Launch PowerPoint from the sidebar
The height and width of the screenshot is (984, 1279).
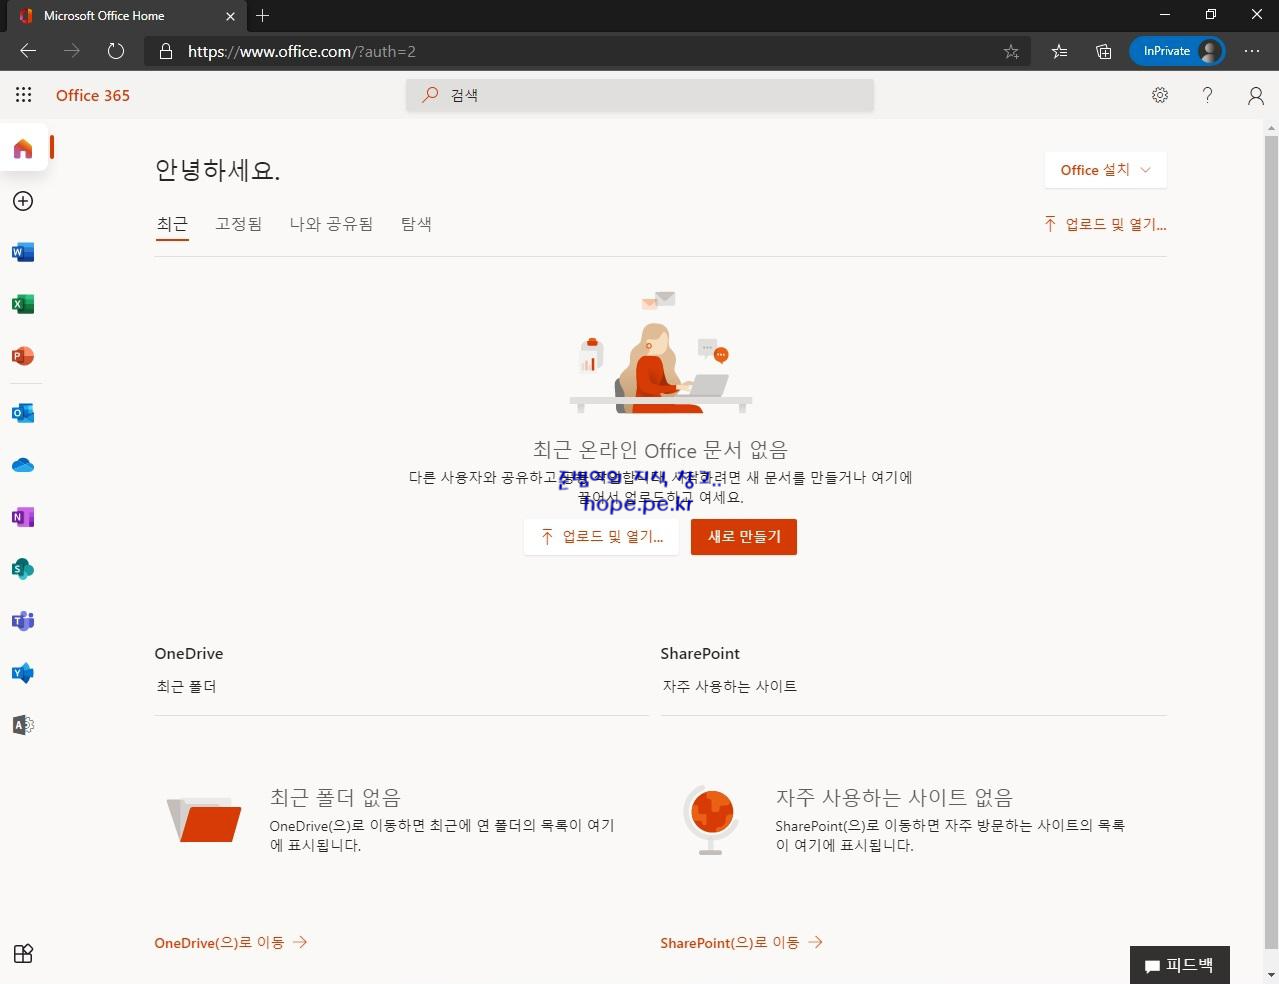click(x=23, y=356)
